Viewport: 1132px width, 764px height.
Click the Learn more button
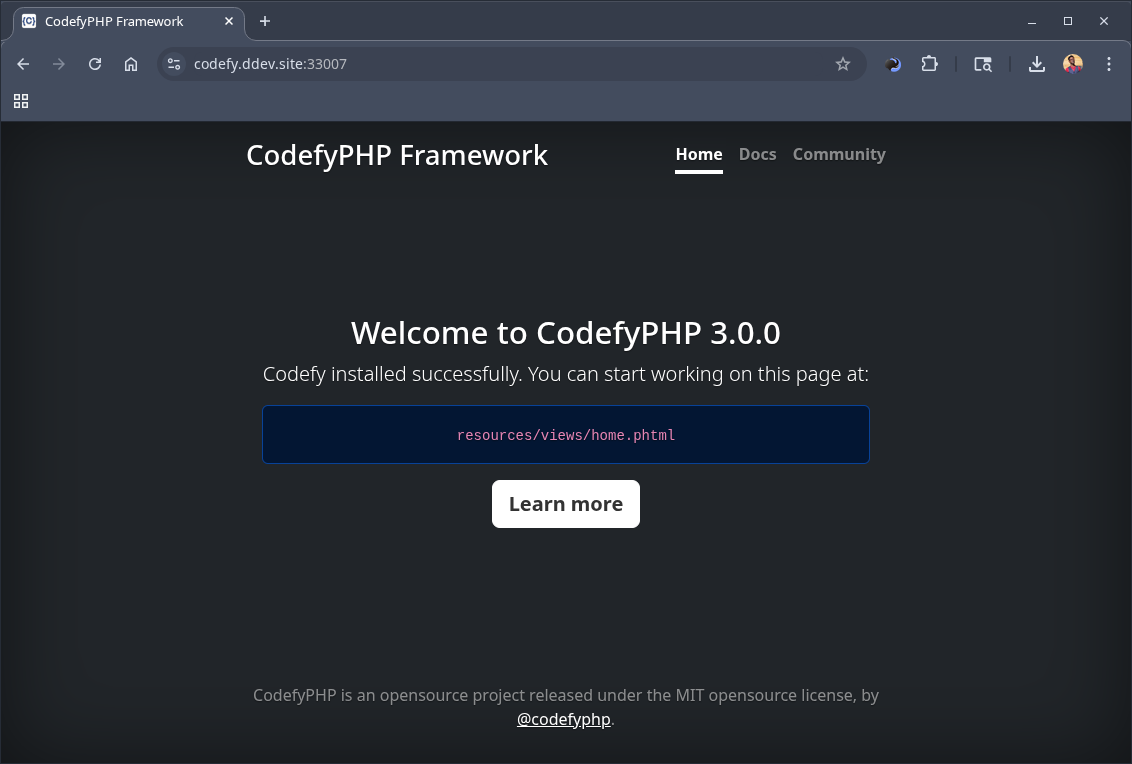point(565,504)
